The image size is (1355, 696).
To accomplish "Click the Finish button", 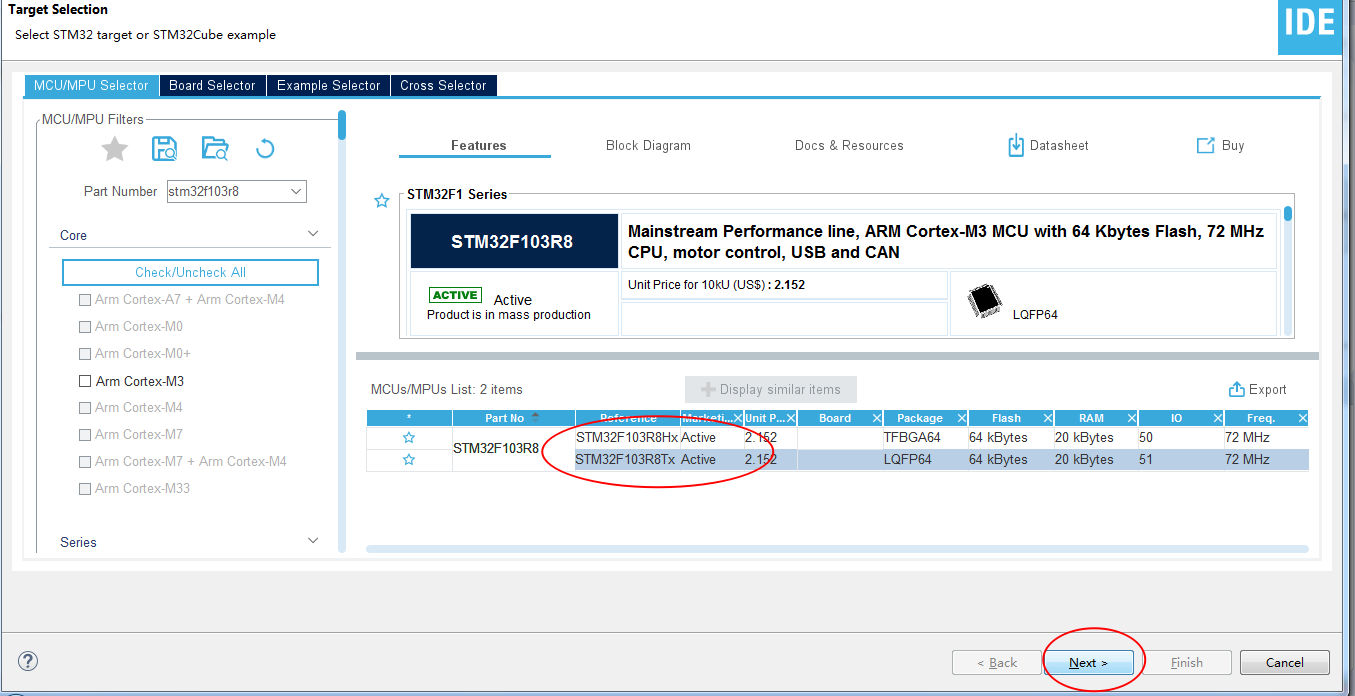I will pos(1187,662).
